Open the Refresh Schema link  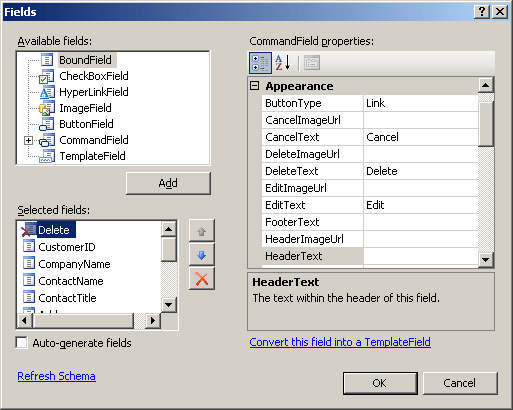click(56, 376)
